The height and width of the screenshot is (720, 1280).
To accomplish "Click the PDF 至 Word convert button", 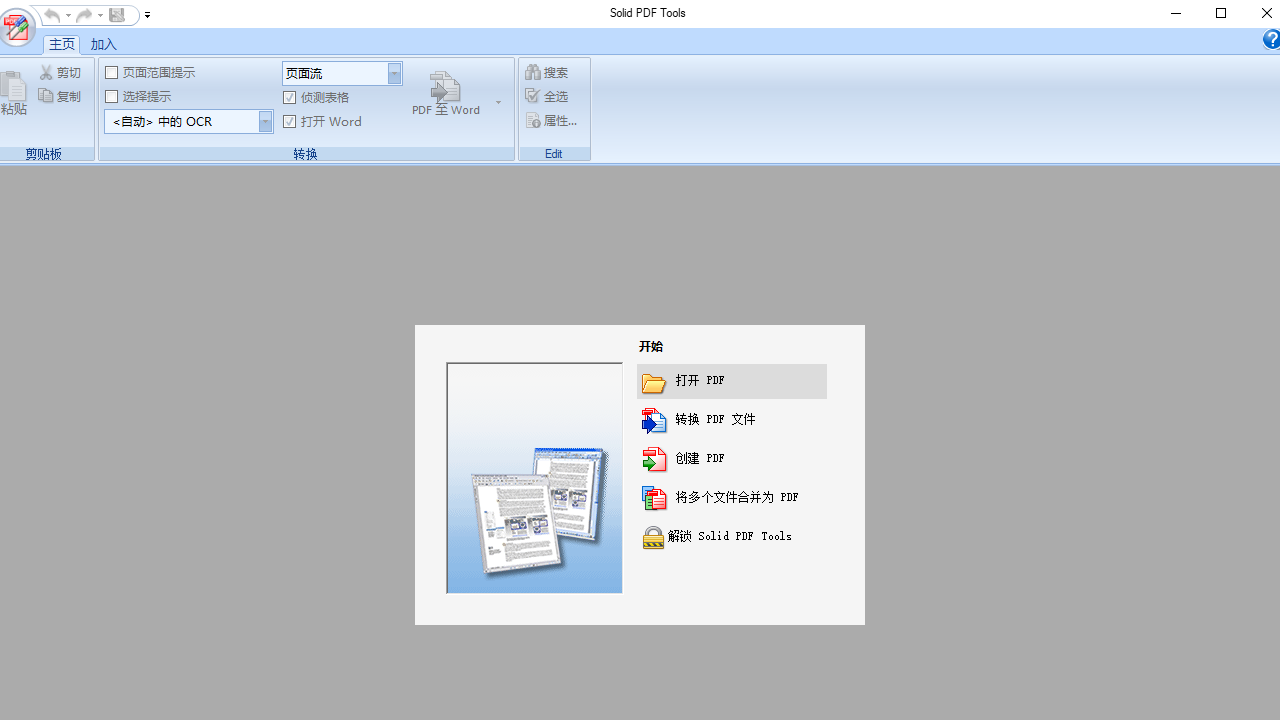I will point(446,93).
